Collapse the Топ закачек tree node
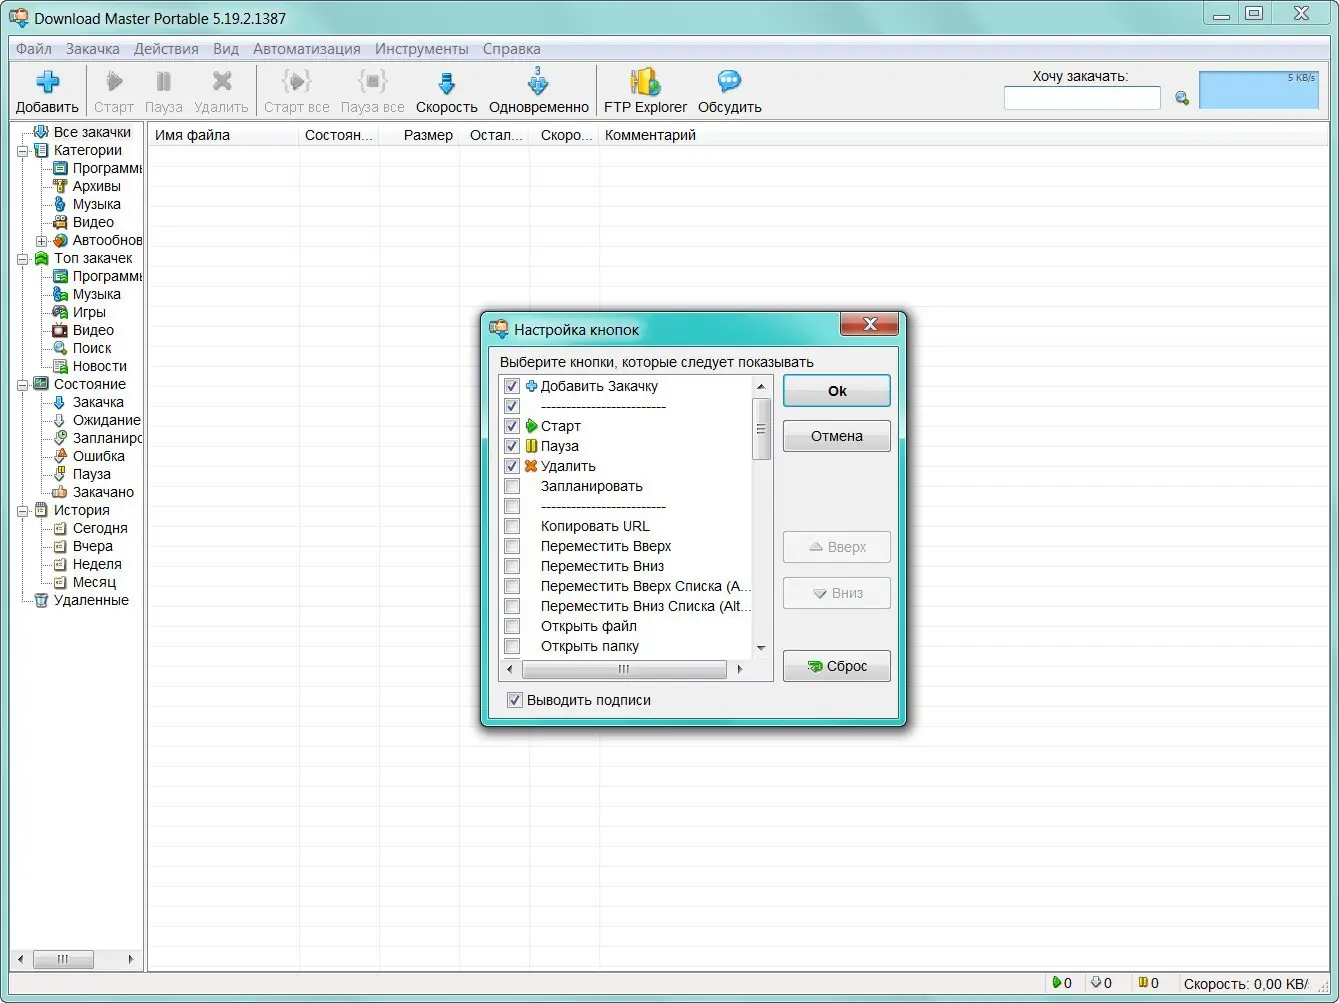The image size is (1339, 1003). tap(23, 259)
